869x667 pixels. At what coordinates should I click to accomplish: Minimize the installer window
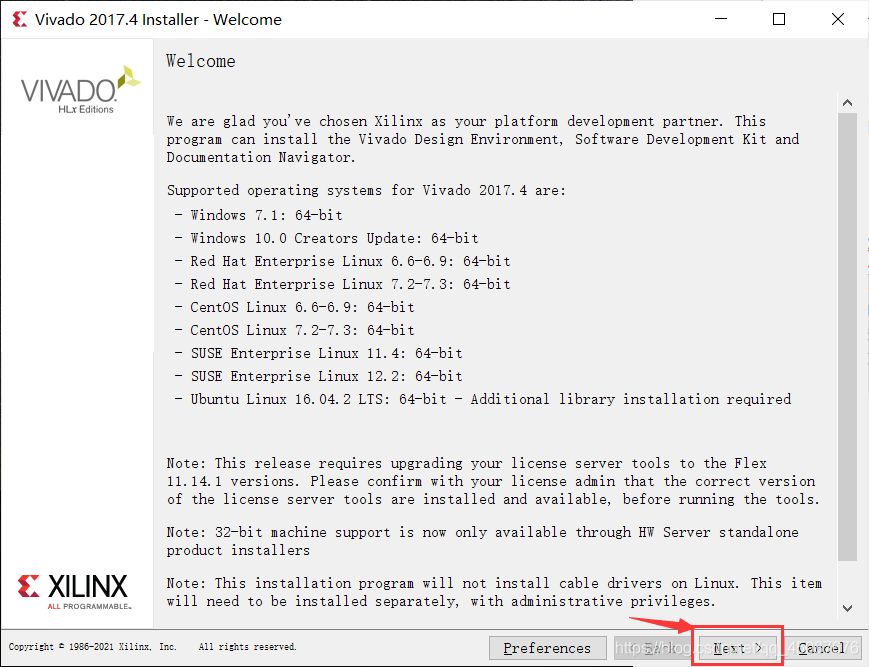[720, 19]
